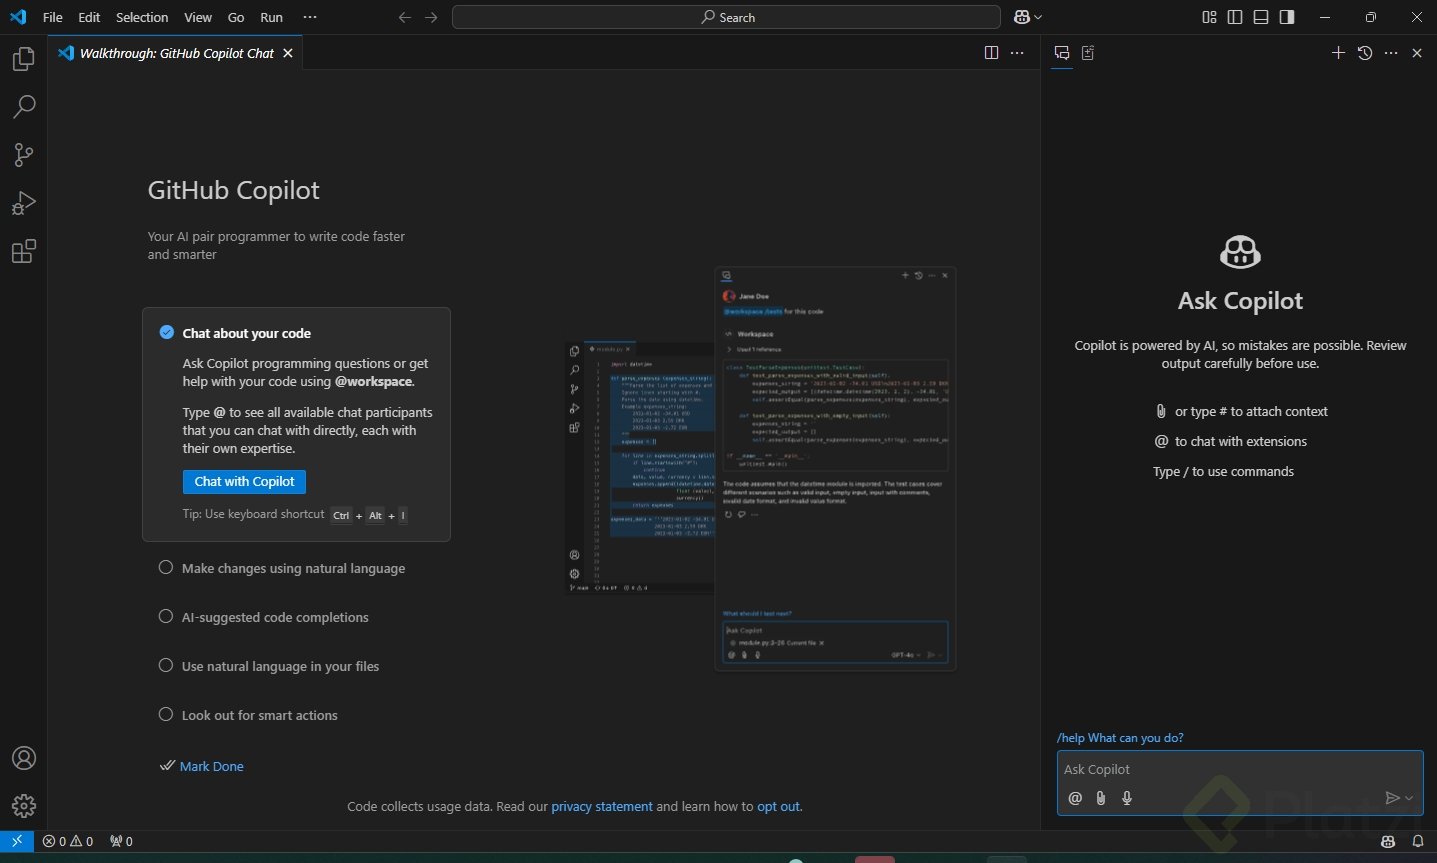Click the Copilot status icon in status bar
The image size is (1437, 863).
pos(1388,841)
